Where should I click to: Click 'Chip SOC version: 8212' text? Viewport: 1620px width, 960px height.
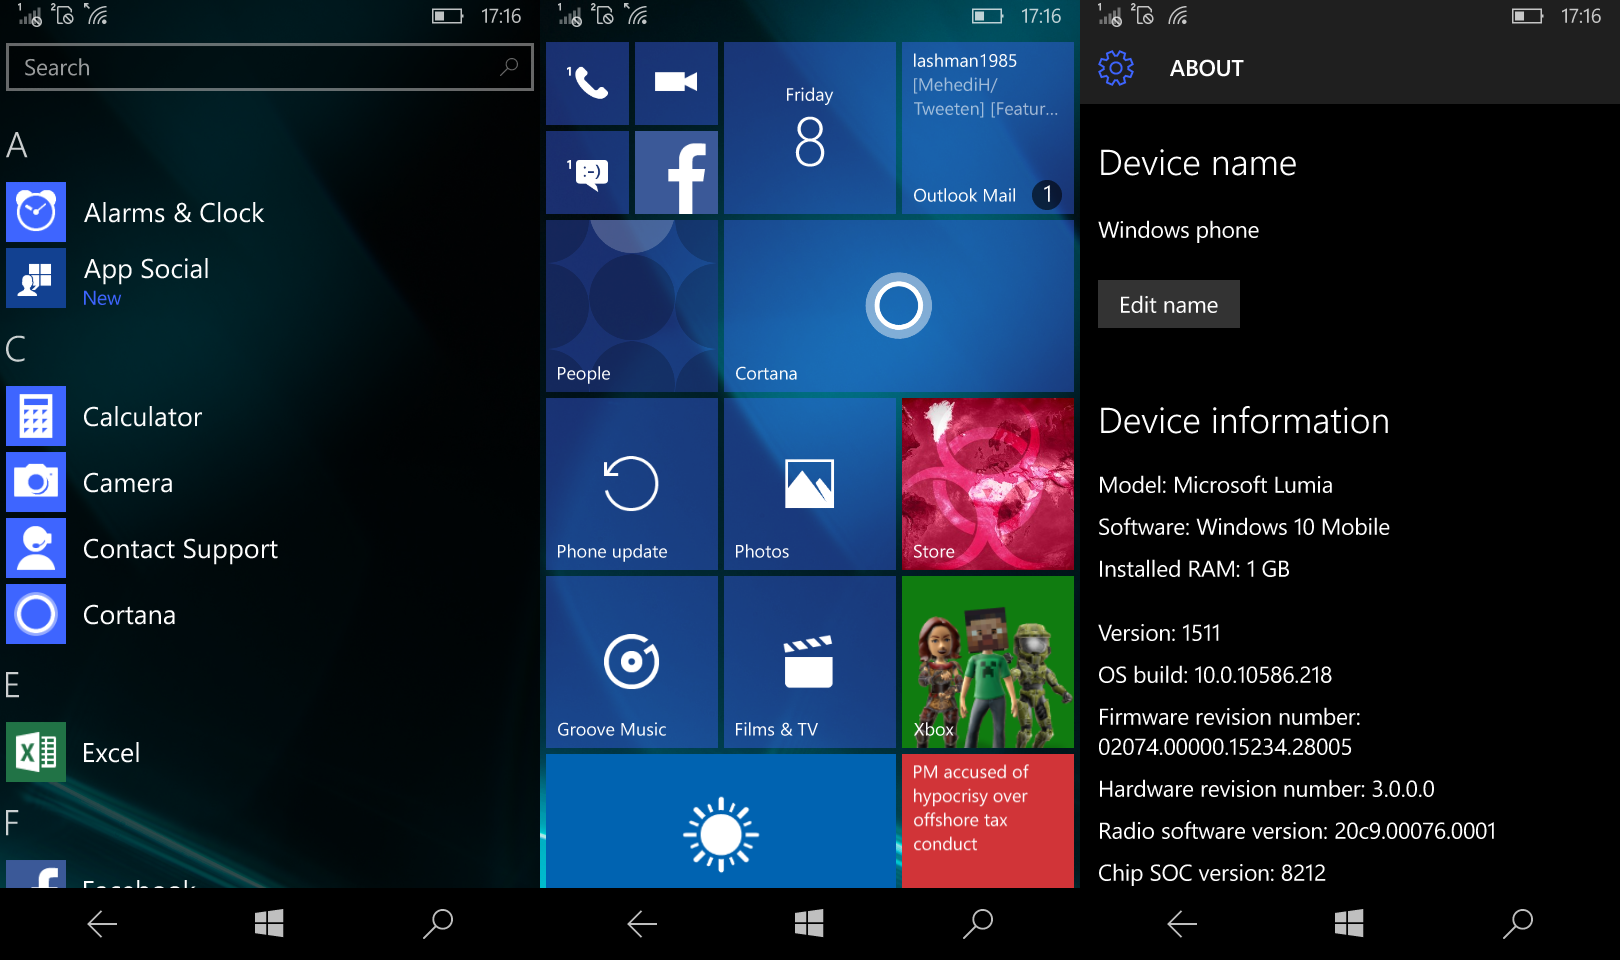1212,873
